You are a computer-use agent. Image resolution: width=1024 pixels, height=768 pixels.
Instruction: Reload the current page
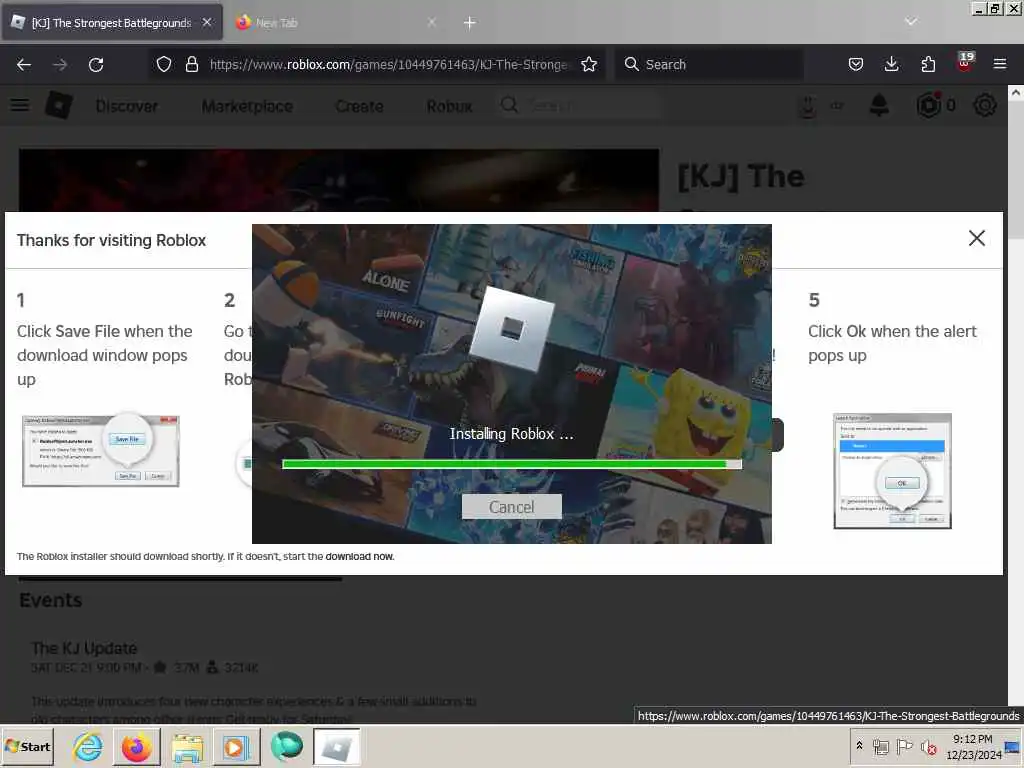pyautogui.click(x=96, y=65)
